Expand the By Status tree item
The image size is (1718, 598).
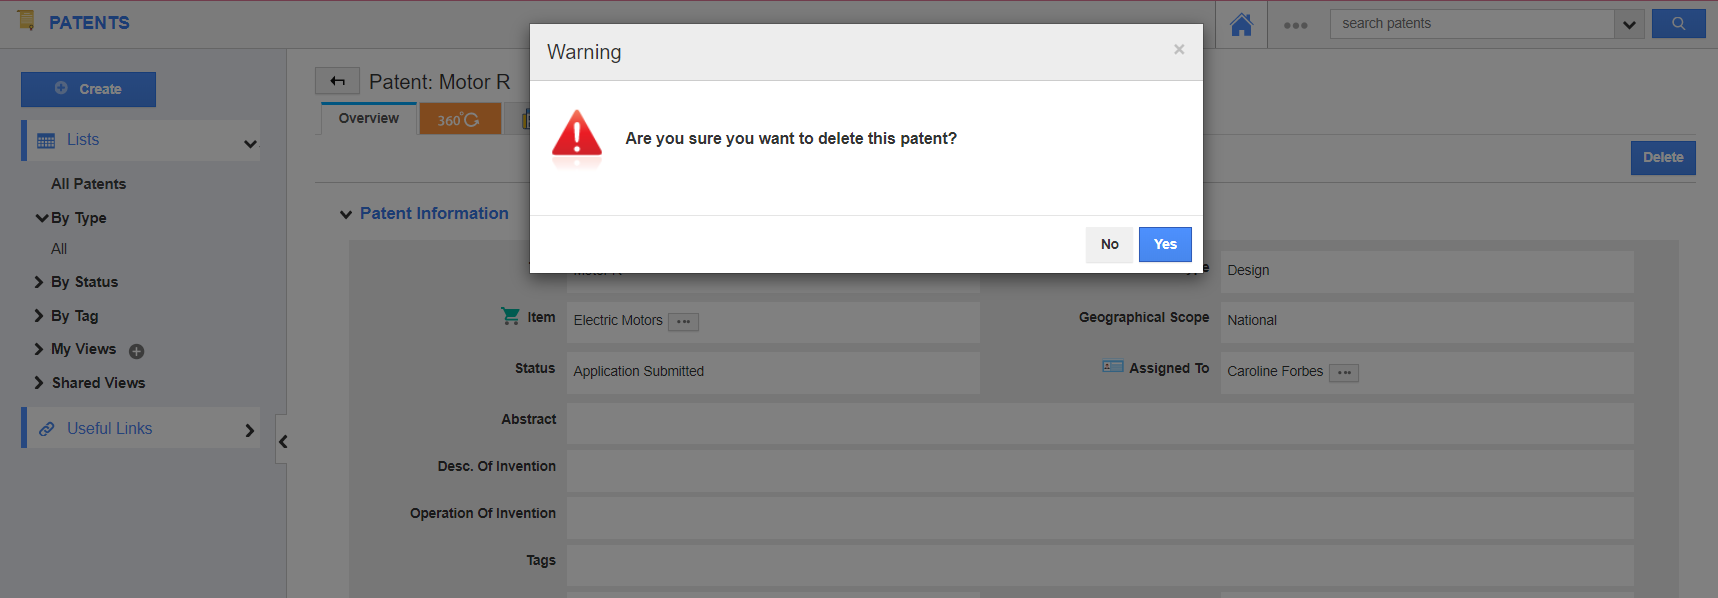click(39, 282)
